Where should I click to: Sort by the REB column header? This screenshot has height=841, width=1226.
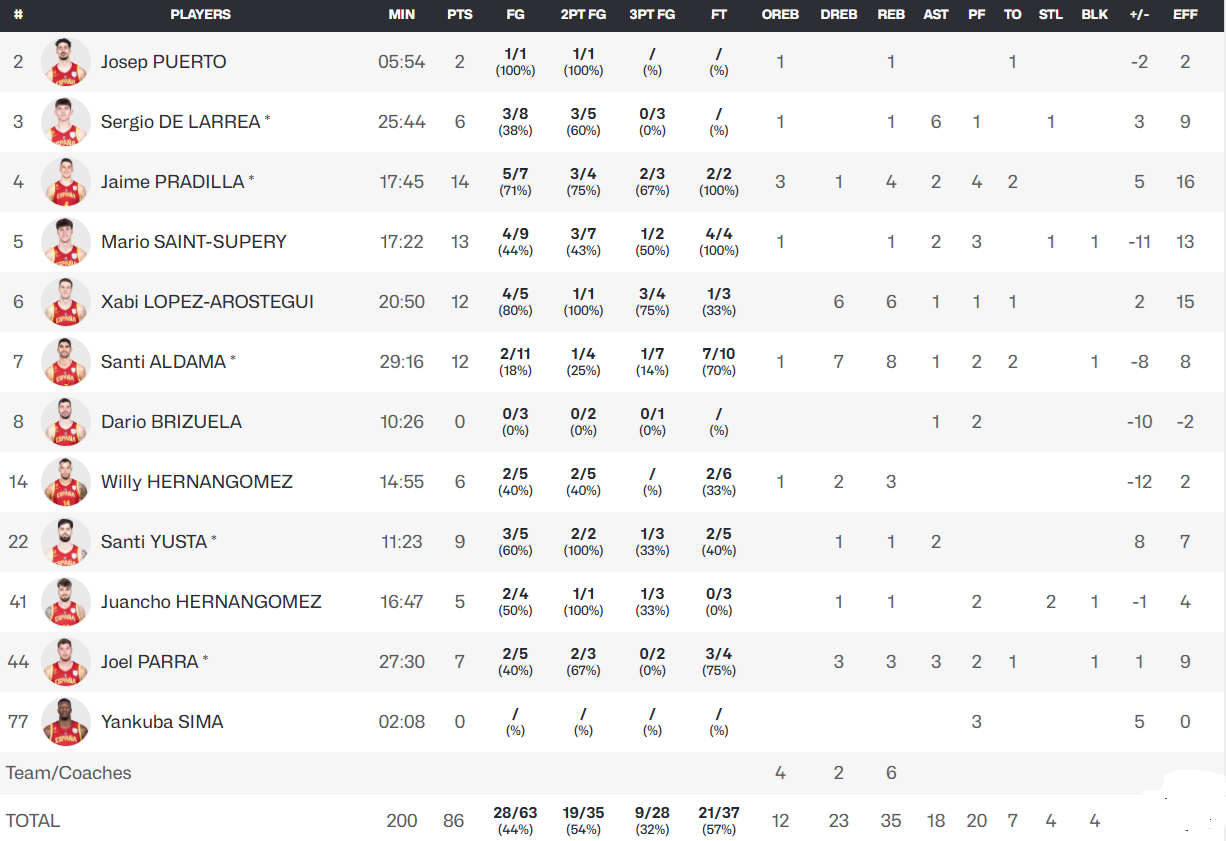click(x=891, y=15)
